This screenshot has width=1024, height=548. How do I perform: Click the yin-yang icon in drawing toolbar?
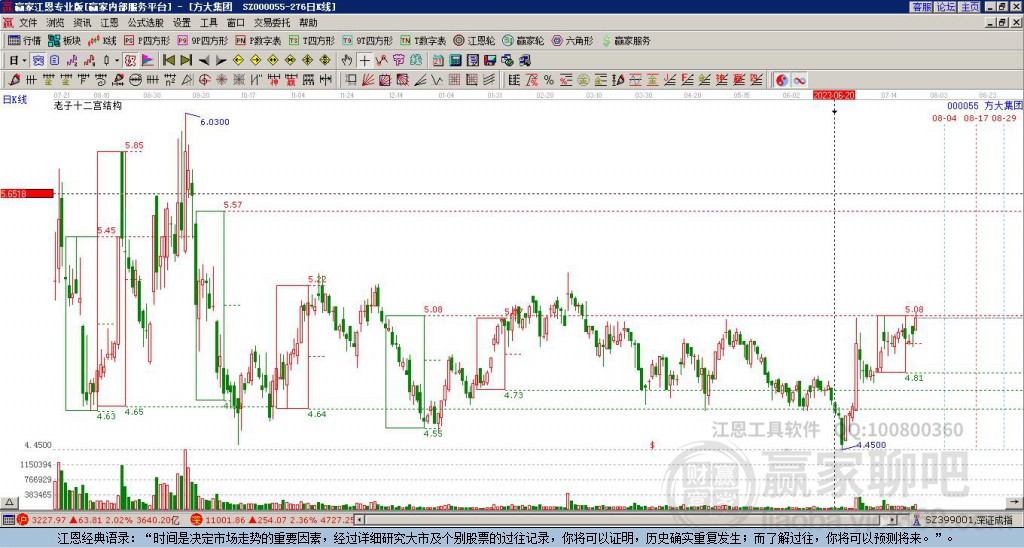pyautogui.click(x=781, y=80)
